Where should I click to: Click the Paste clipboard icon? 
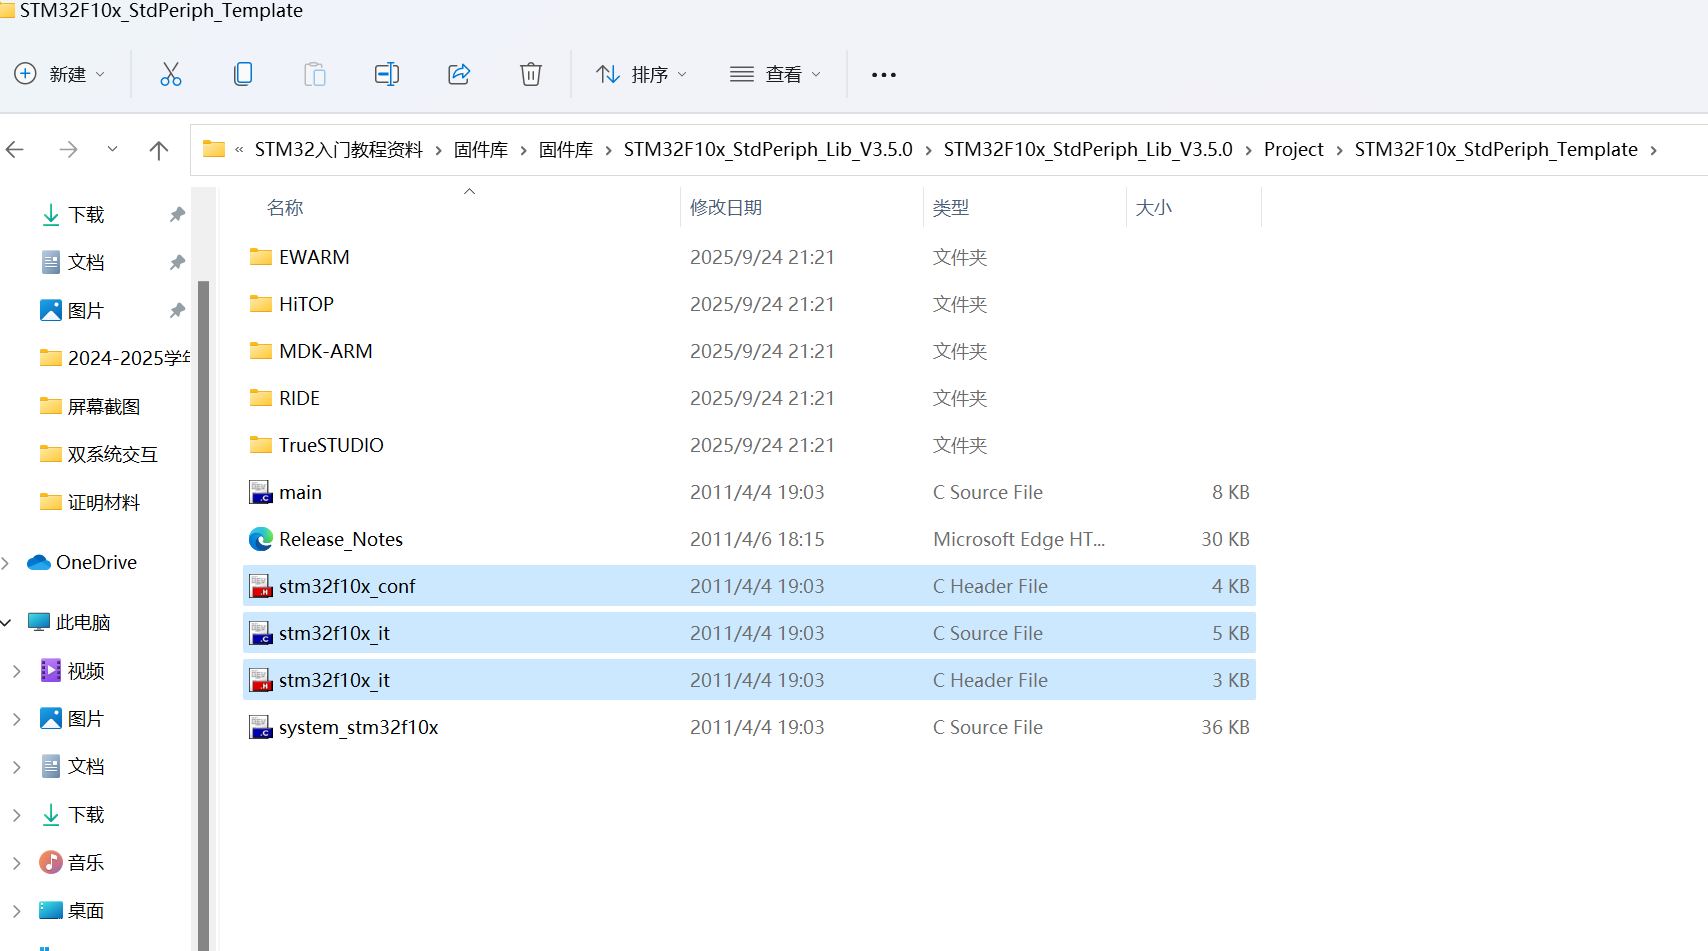tap(315, 74)
